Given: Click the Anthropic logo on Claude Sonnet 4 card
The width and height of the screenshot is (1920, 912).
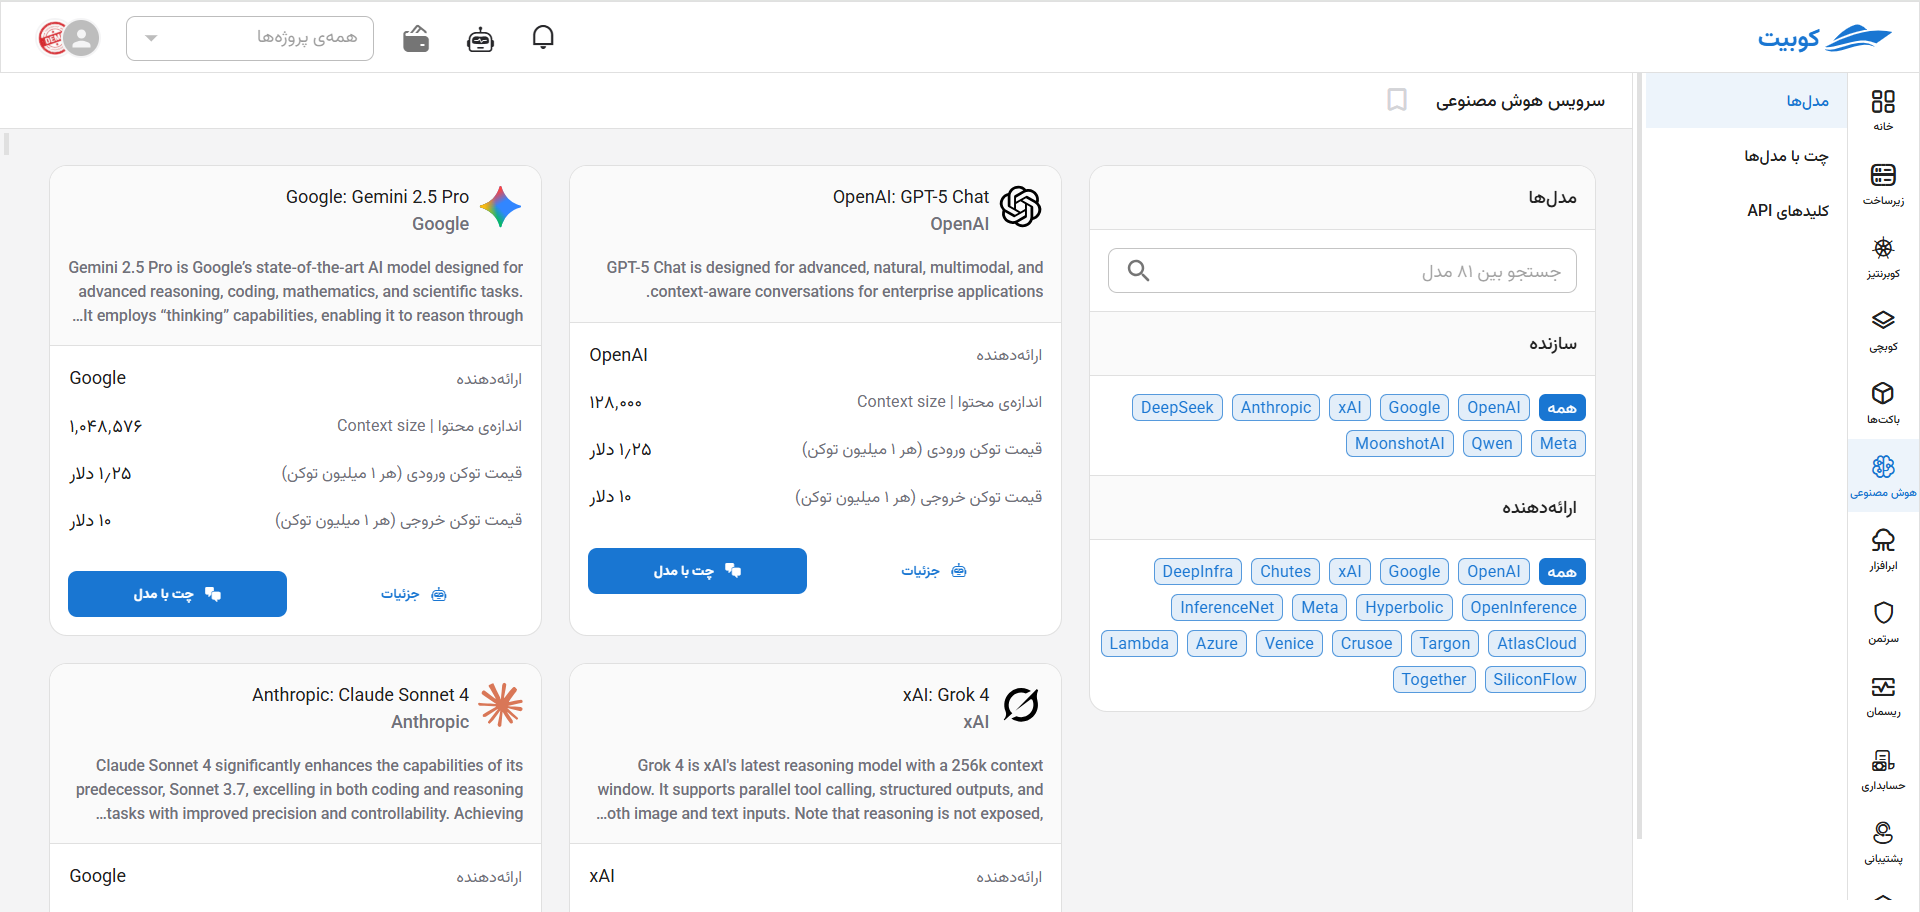Looking at the screenshot, I should 501,705.
